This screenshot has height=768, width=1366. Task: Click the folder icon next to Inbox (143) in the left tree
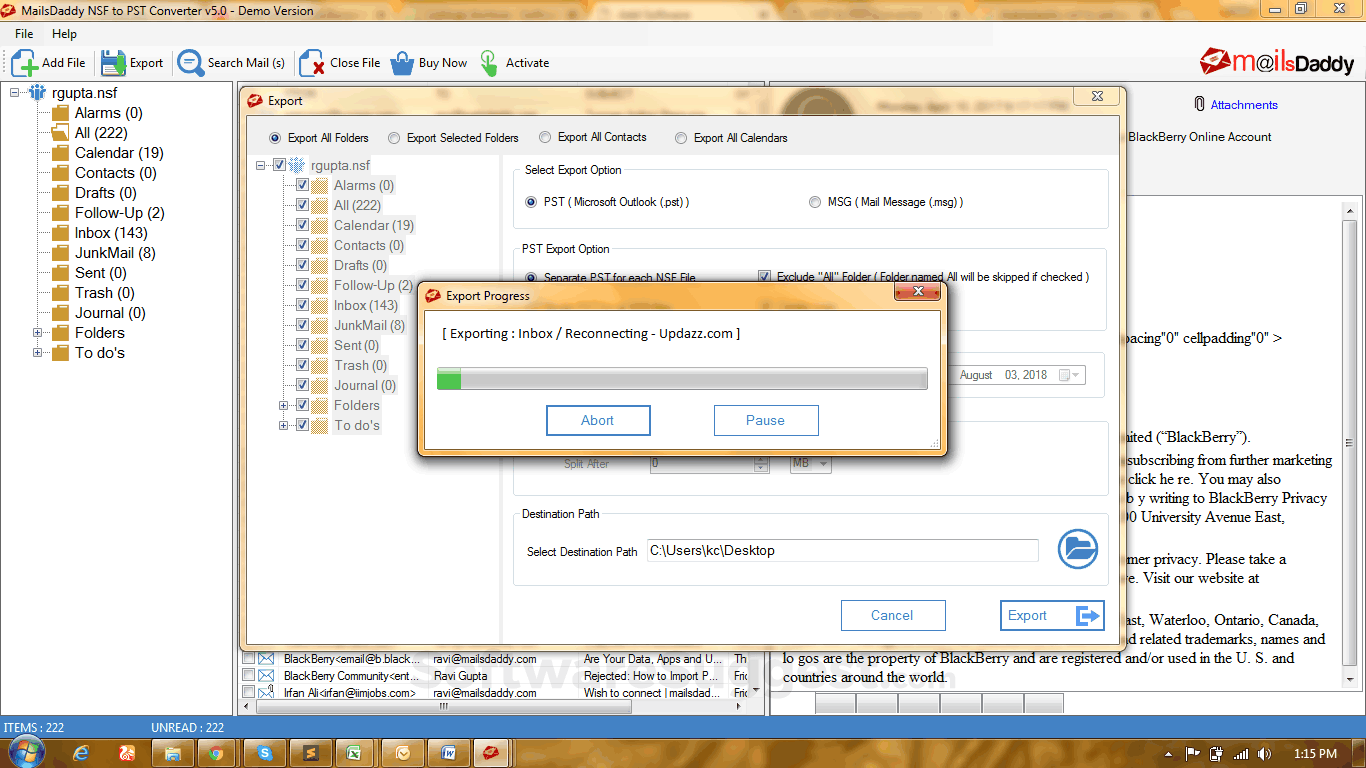coord(60,233)
